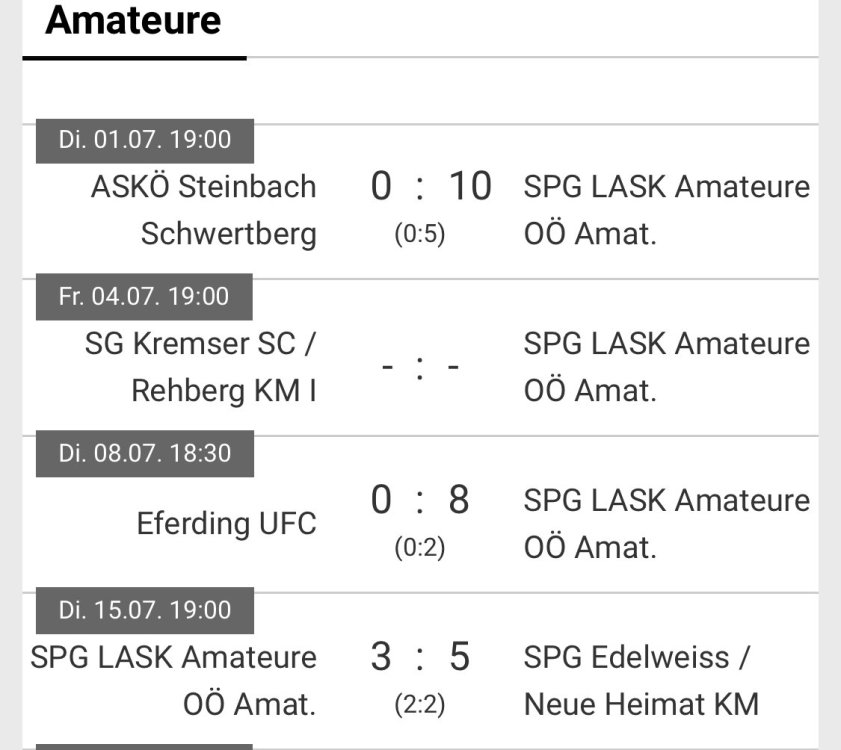Click the (2:2) half-time score
This screenshot has width=841, height=750.
[x=420, y=705]
